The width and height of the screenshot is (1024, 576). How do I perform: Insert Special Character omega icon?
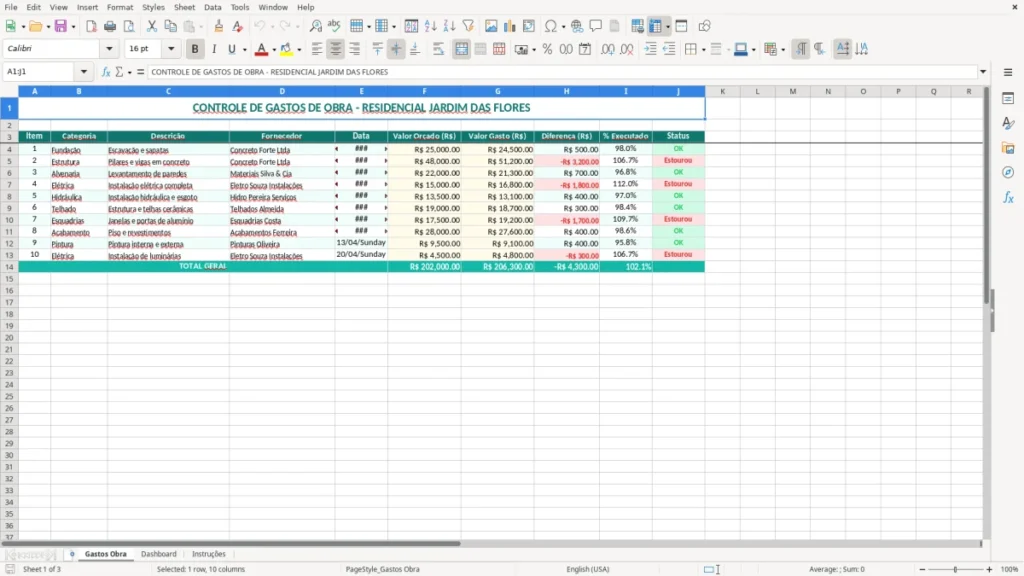[x=551, y=26]
